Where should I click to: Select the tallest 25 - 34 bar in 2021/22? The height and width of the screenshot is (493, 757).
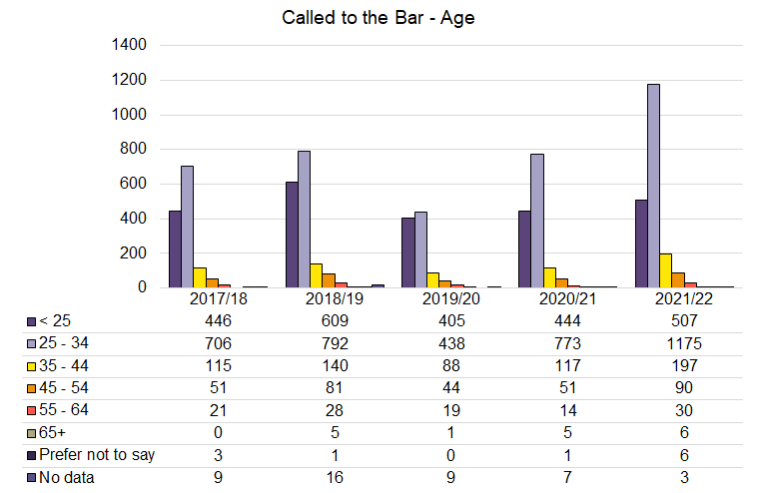[653, 185]
